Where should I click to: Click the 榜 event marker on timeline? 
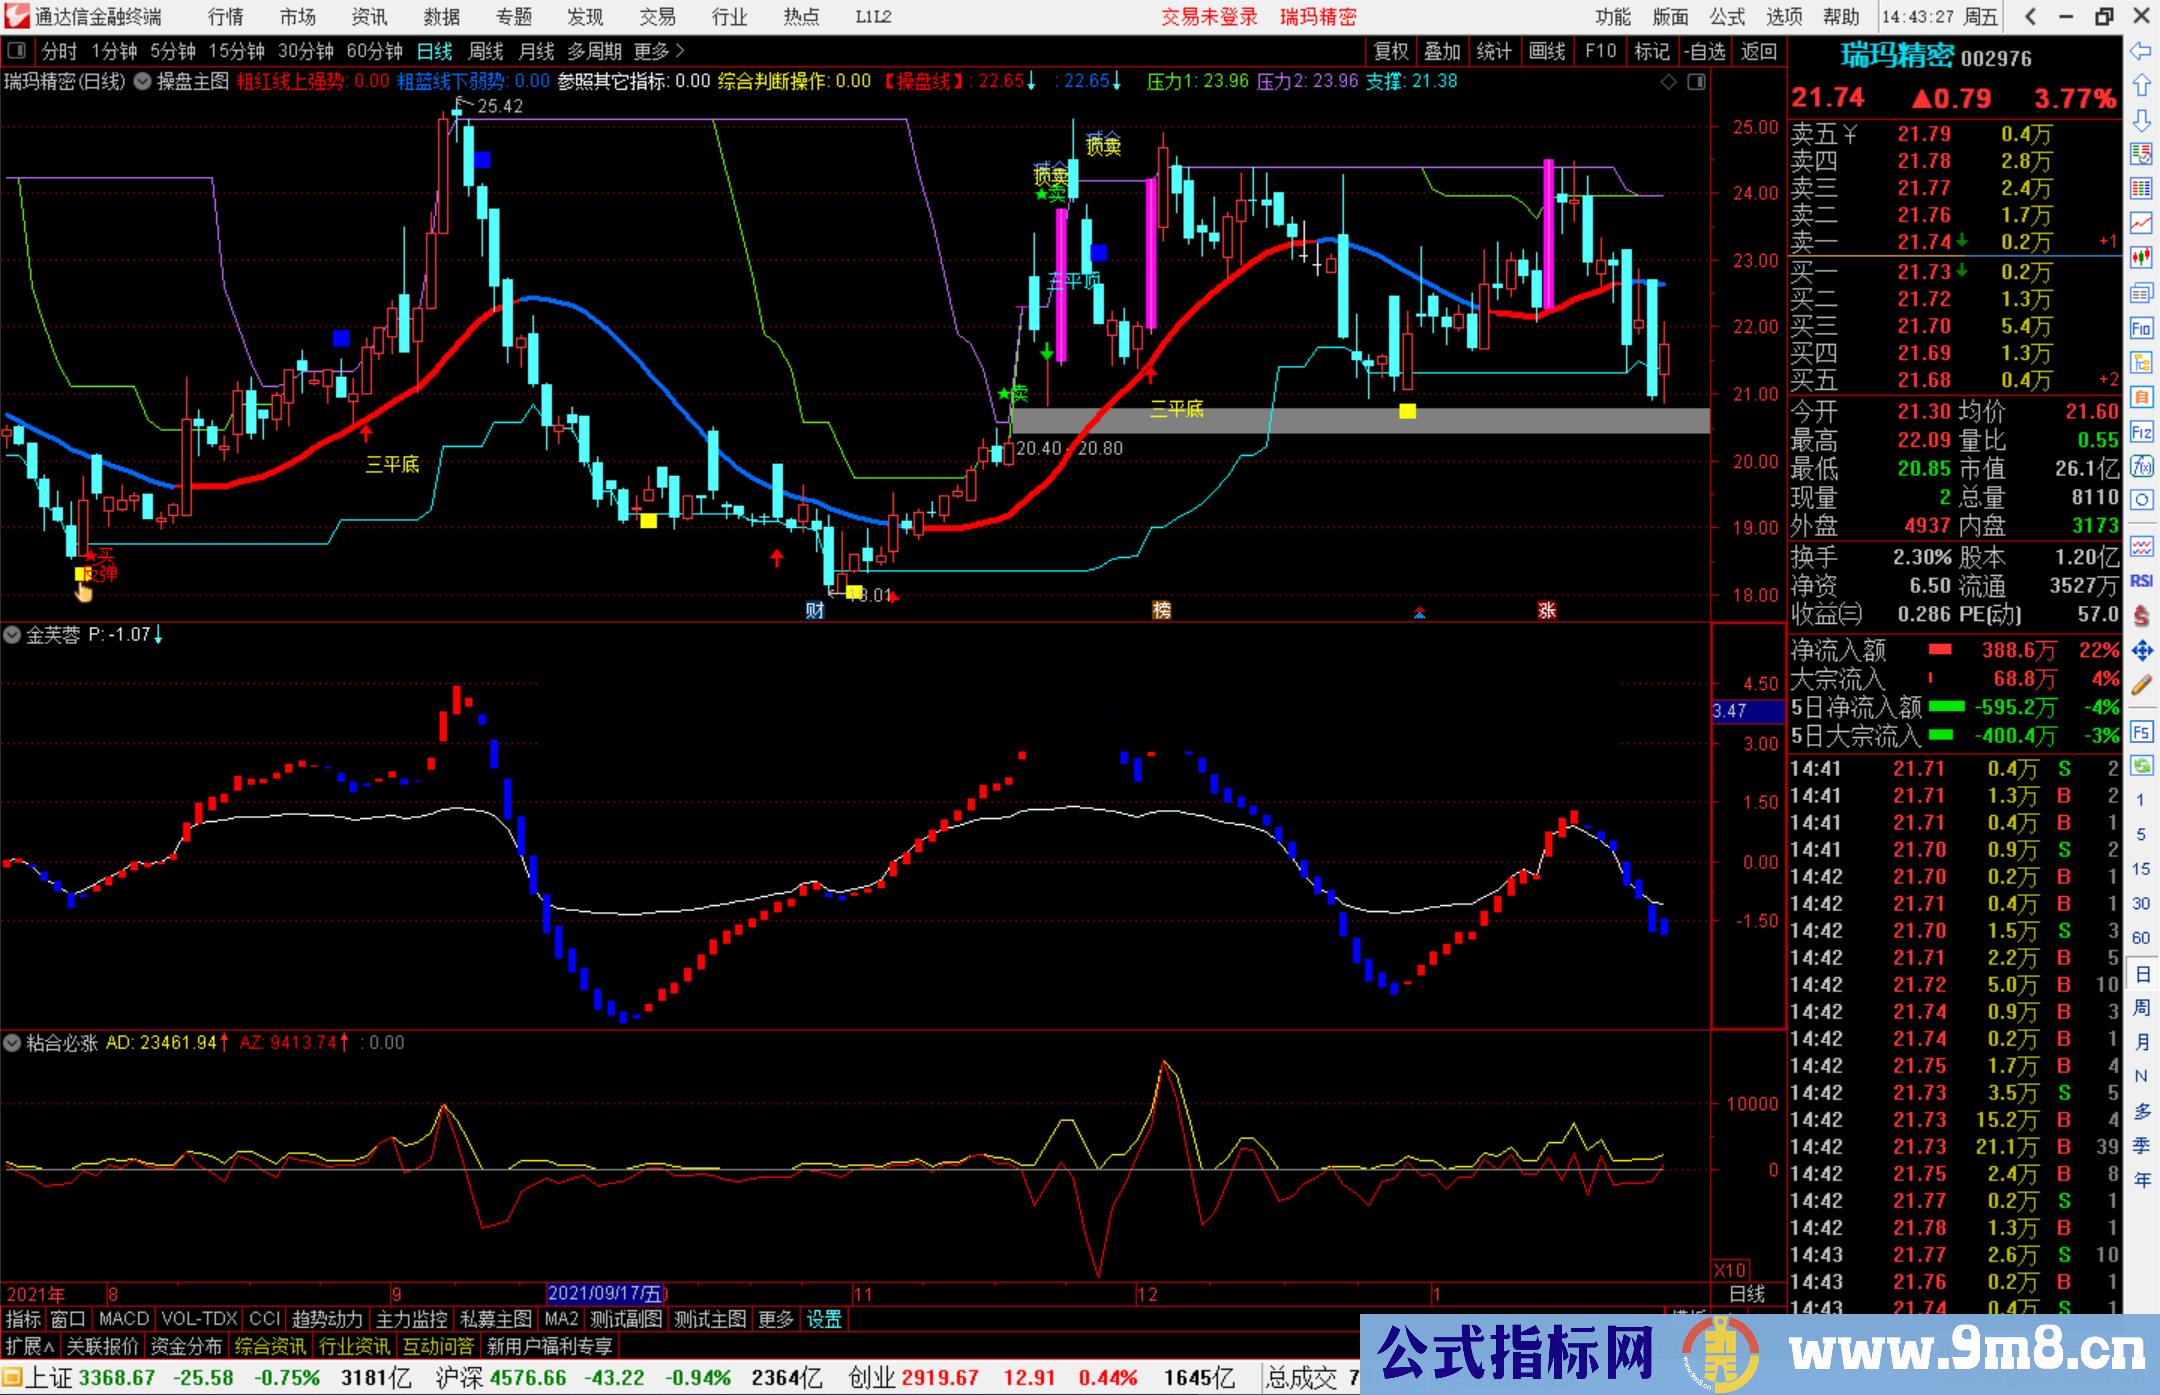pyautogui.click(x=1161, y=610)
